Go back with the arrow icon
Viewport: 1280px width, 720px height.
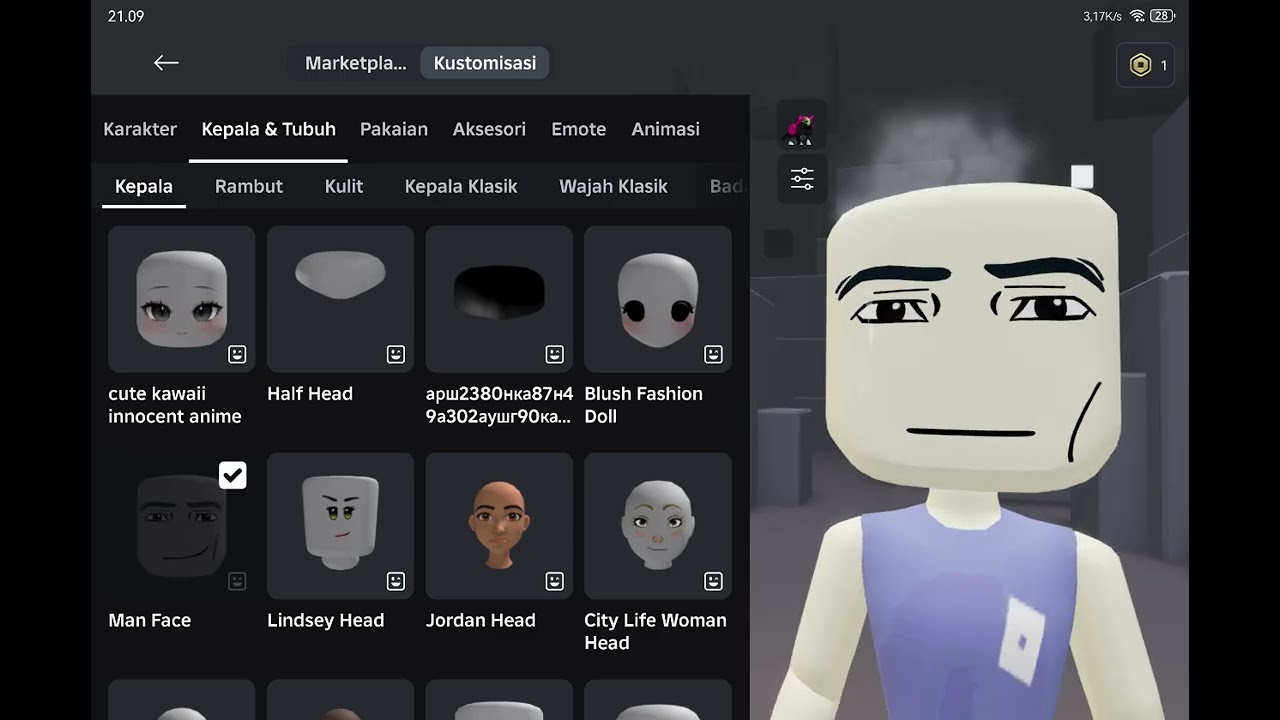click(166, 63)
